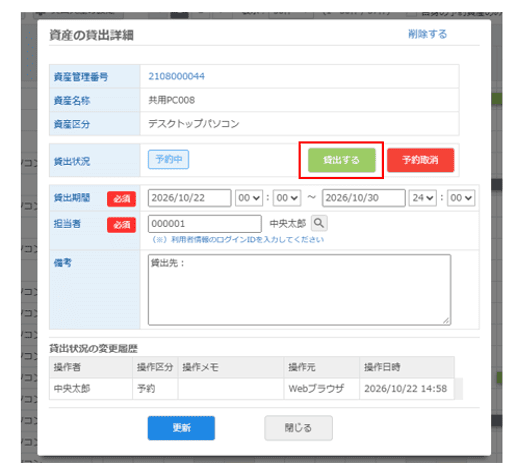The height and width of the screenshot is (468, 516).
Task: Click the green 貸出する button
Action: click(342, 160)
